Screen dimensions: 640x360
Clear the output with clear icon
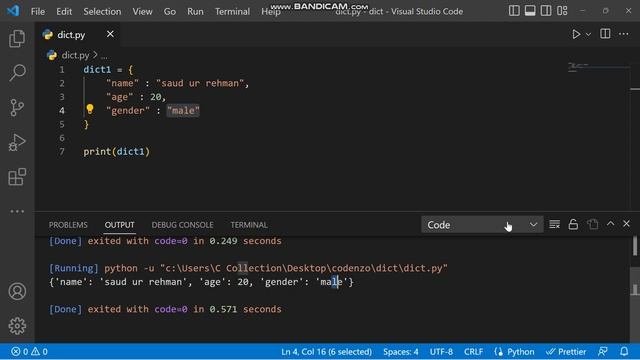pos(554,224)
